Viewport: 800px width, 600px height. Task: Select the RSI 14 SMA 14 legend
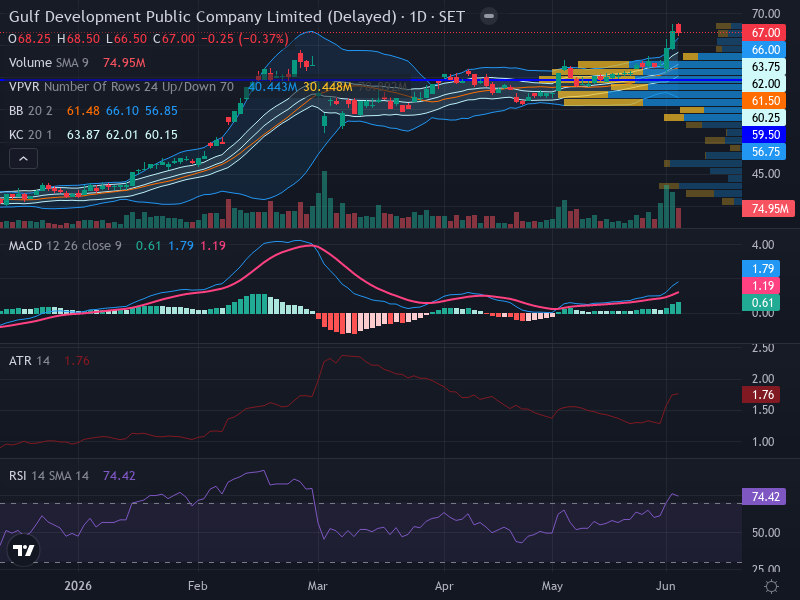[48, 476]
